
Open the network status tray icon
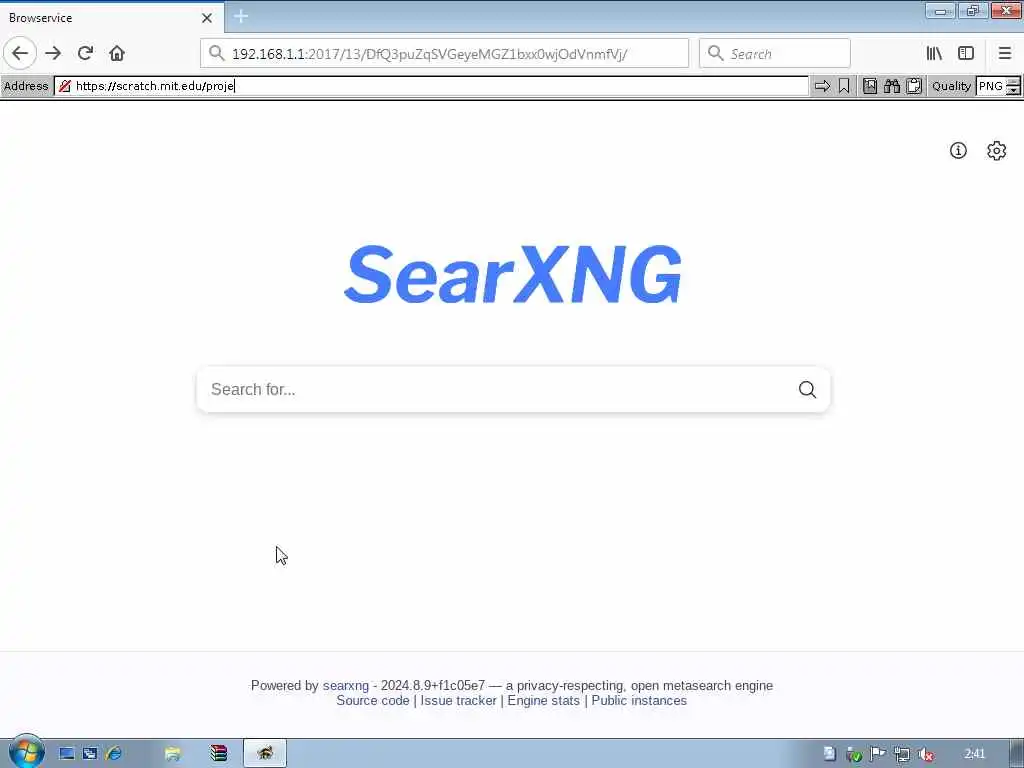(x=901, y=754)
